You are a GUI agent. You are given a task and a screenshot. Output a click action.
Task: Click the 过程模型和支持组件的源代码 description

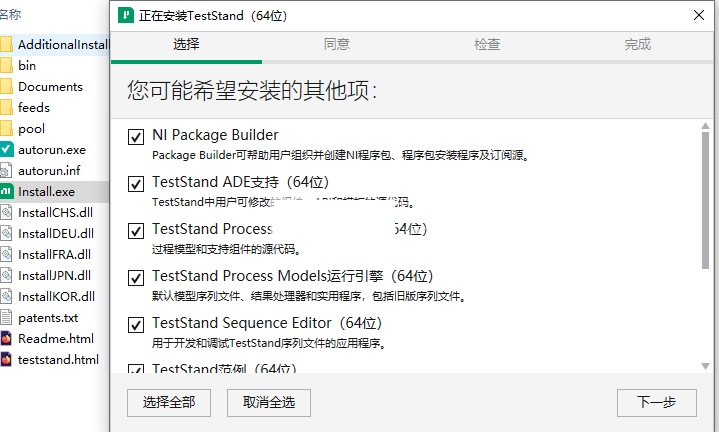click(227, 249)
